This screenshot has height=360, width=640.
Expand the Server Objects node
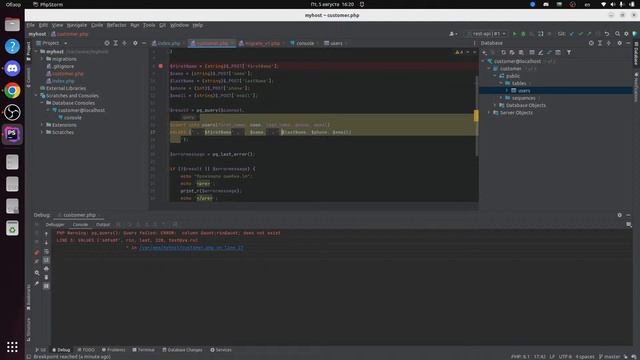coord(489,113)
